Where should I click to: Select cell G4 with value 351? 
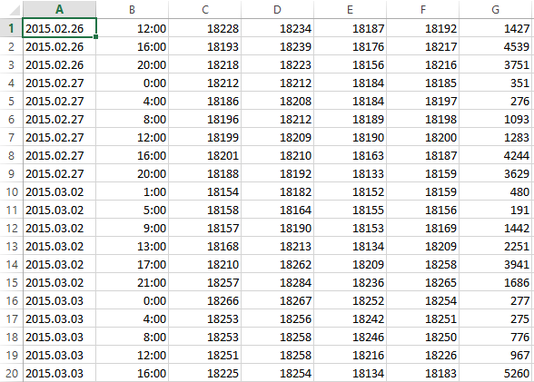pyautogui.click(x=496, y=83)
